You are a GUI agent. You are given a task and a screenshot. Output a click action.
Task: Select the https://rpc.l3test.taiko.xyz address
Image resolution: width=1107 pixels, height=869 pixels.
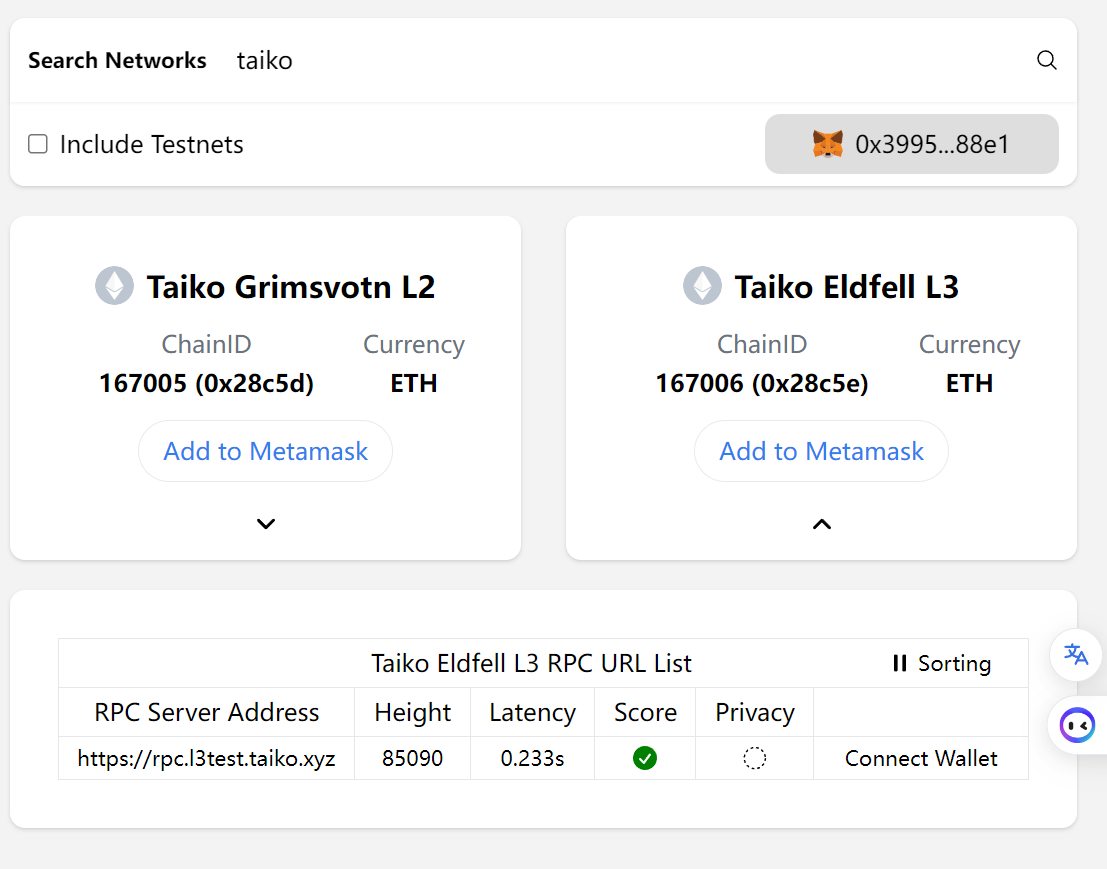click(206, 758)
